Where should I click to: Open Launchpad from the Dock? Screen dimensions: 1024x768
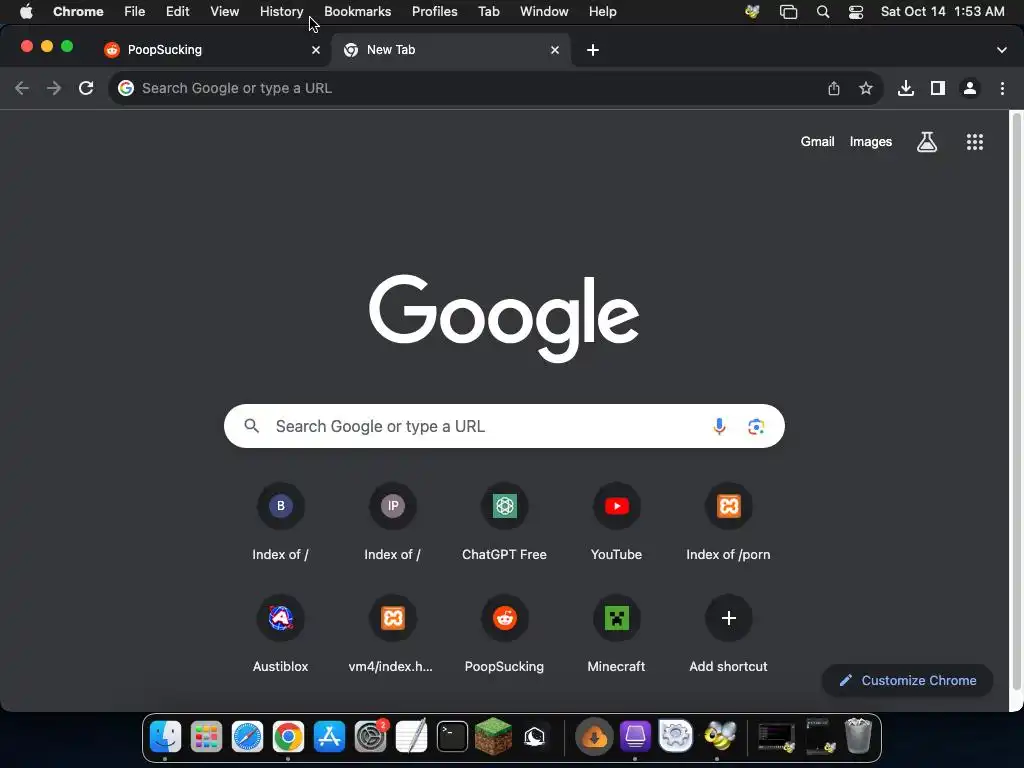point(206,737)
